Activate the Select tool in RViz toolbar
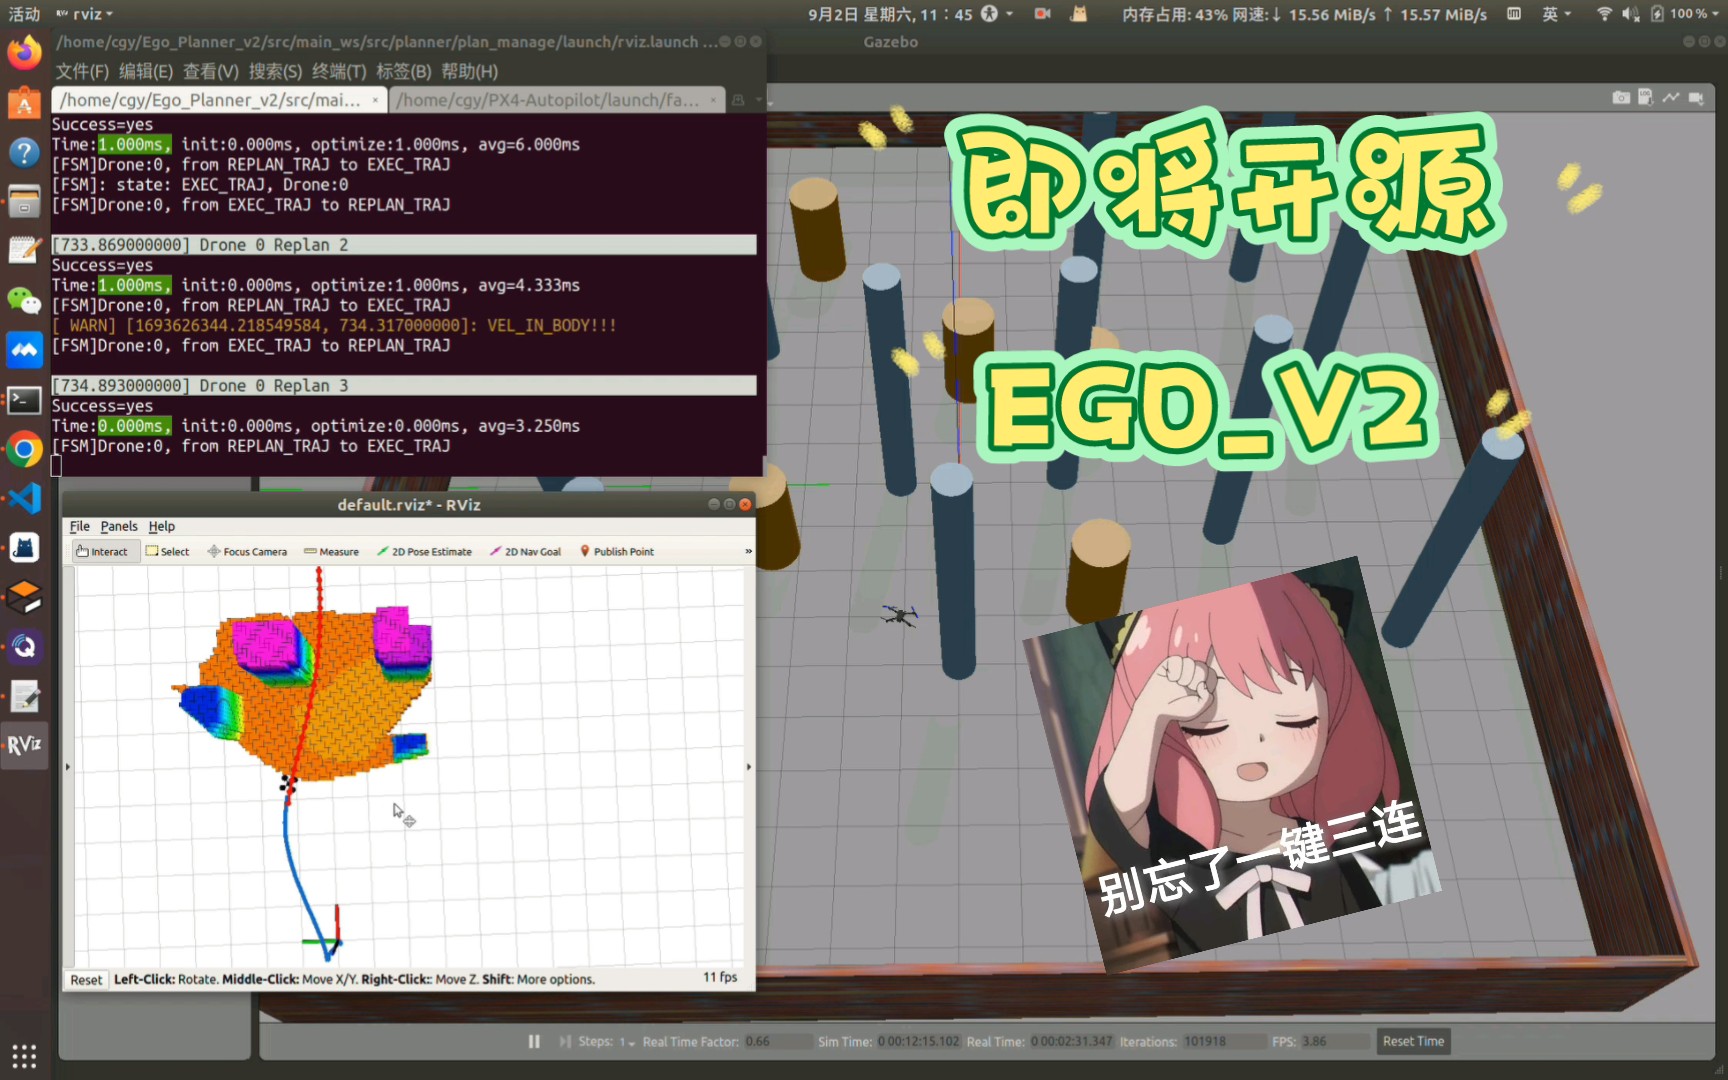 [167, 551]
